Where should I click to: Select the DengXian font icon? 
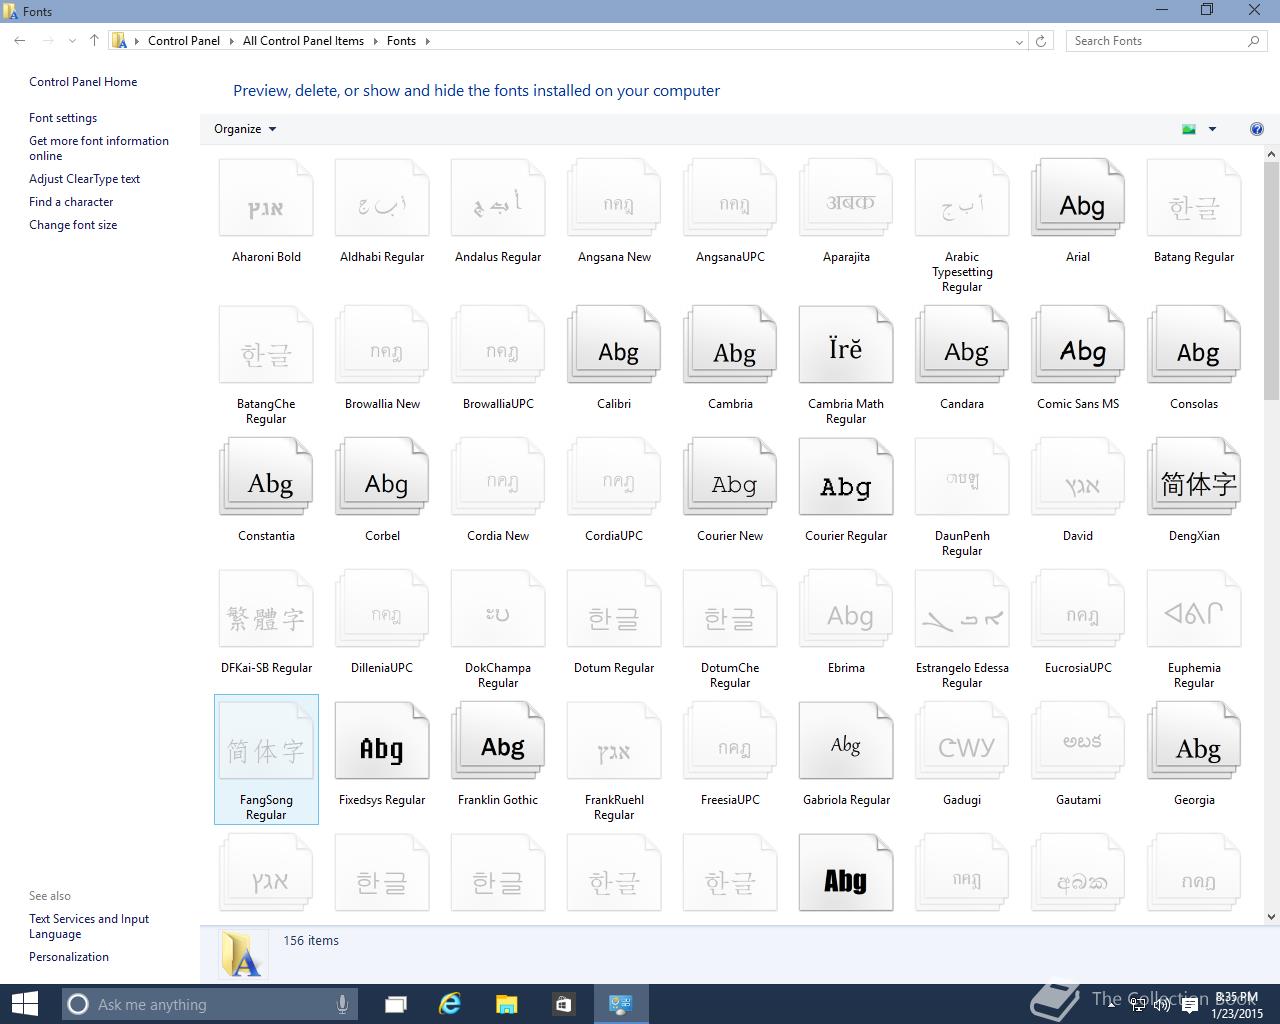coord(1194,477)
